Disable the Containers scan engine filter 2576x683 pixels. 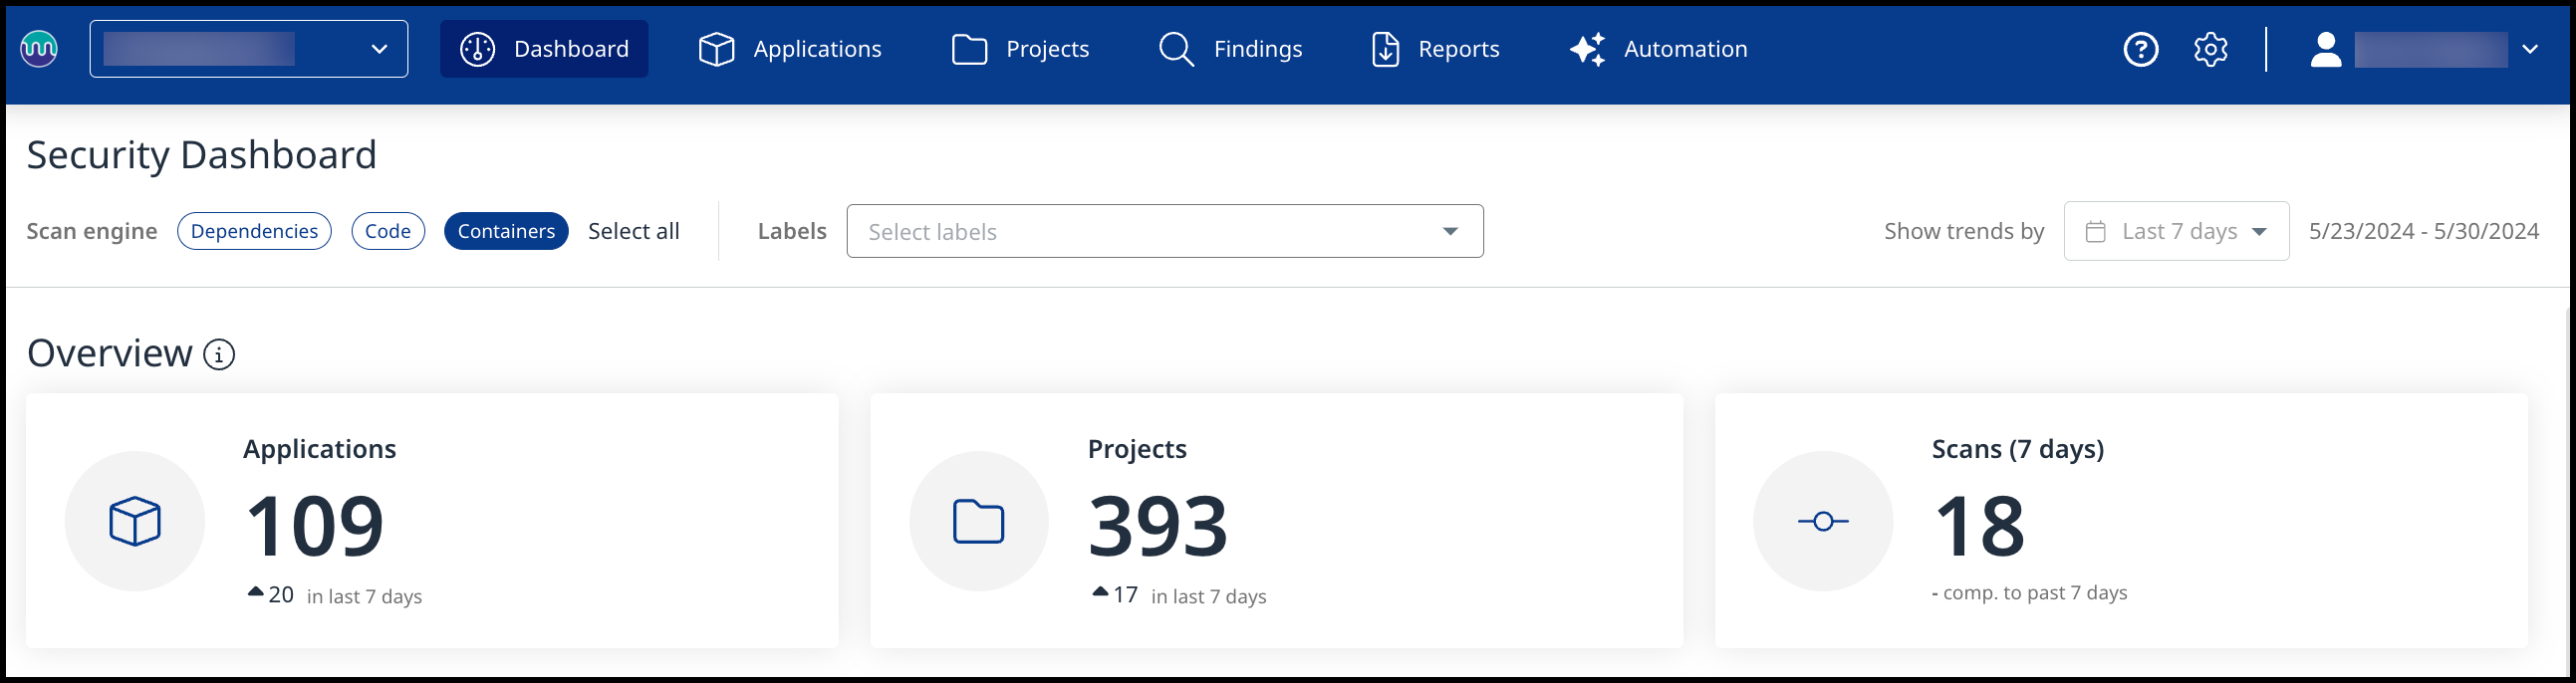(x=506, y=231)
